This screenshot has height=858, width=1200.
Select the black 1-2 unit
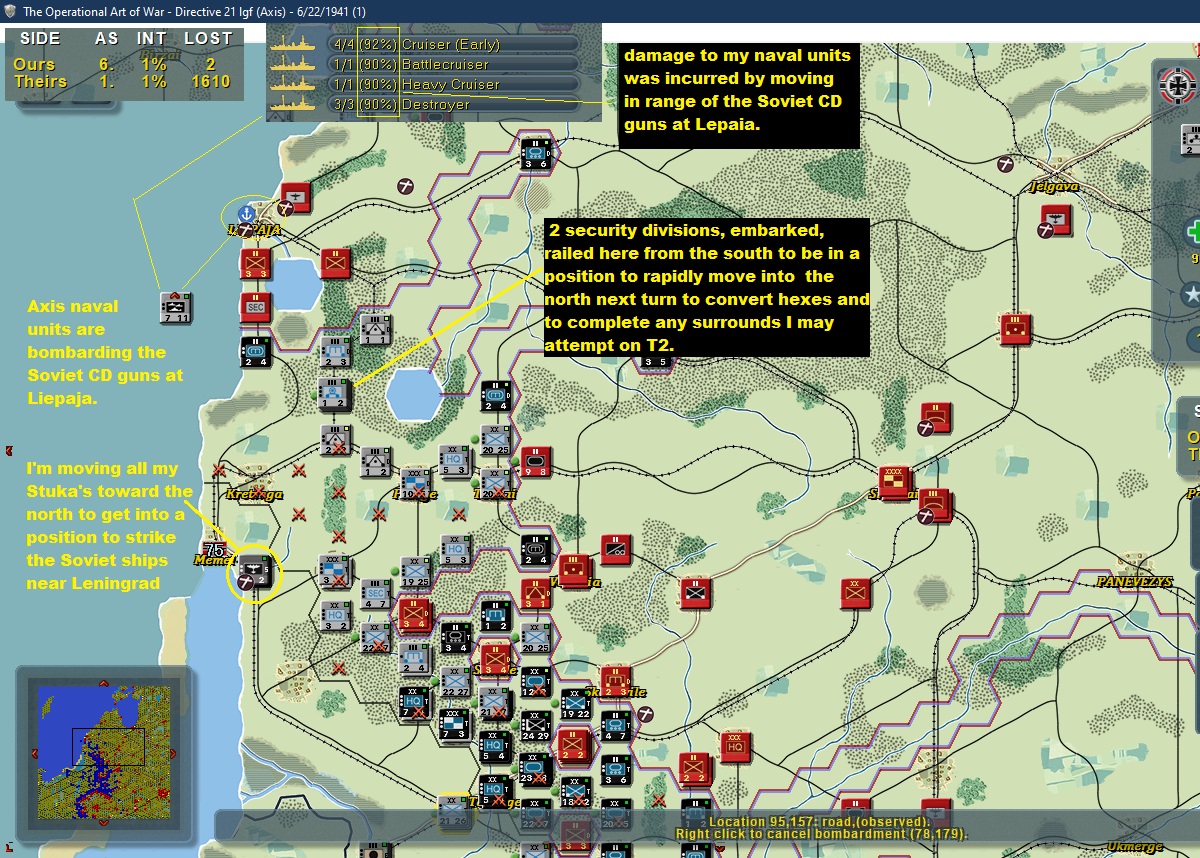[496, 616]
